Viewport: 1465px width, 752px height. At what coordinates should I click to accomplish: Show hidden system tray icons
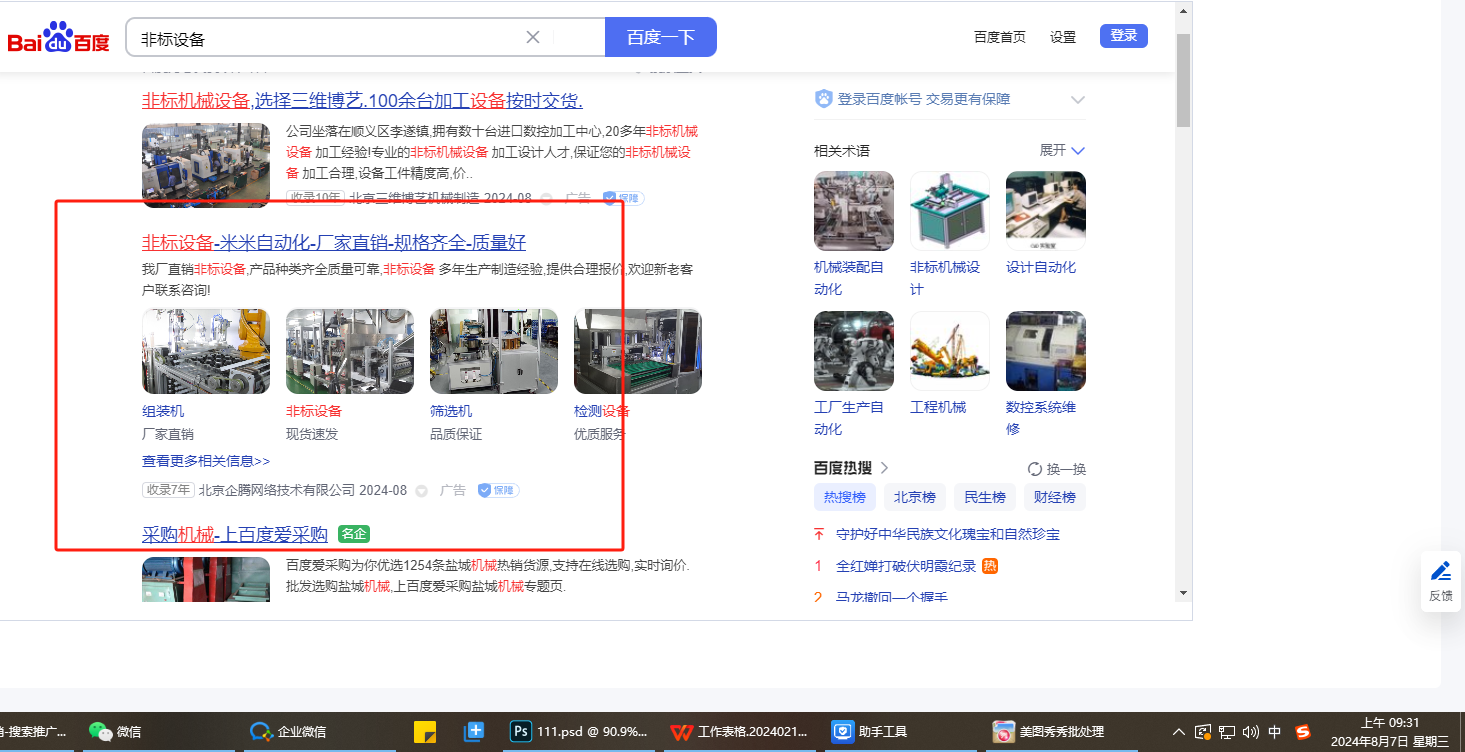1179,731
